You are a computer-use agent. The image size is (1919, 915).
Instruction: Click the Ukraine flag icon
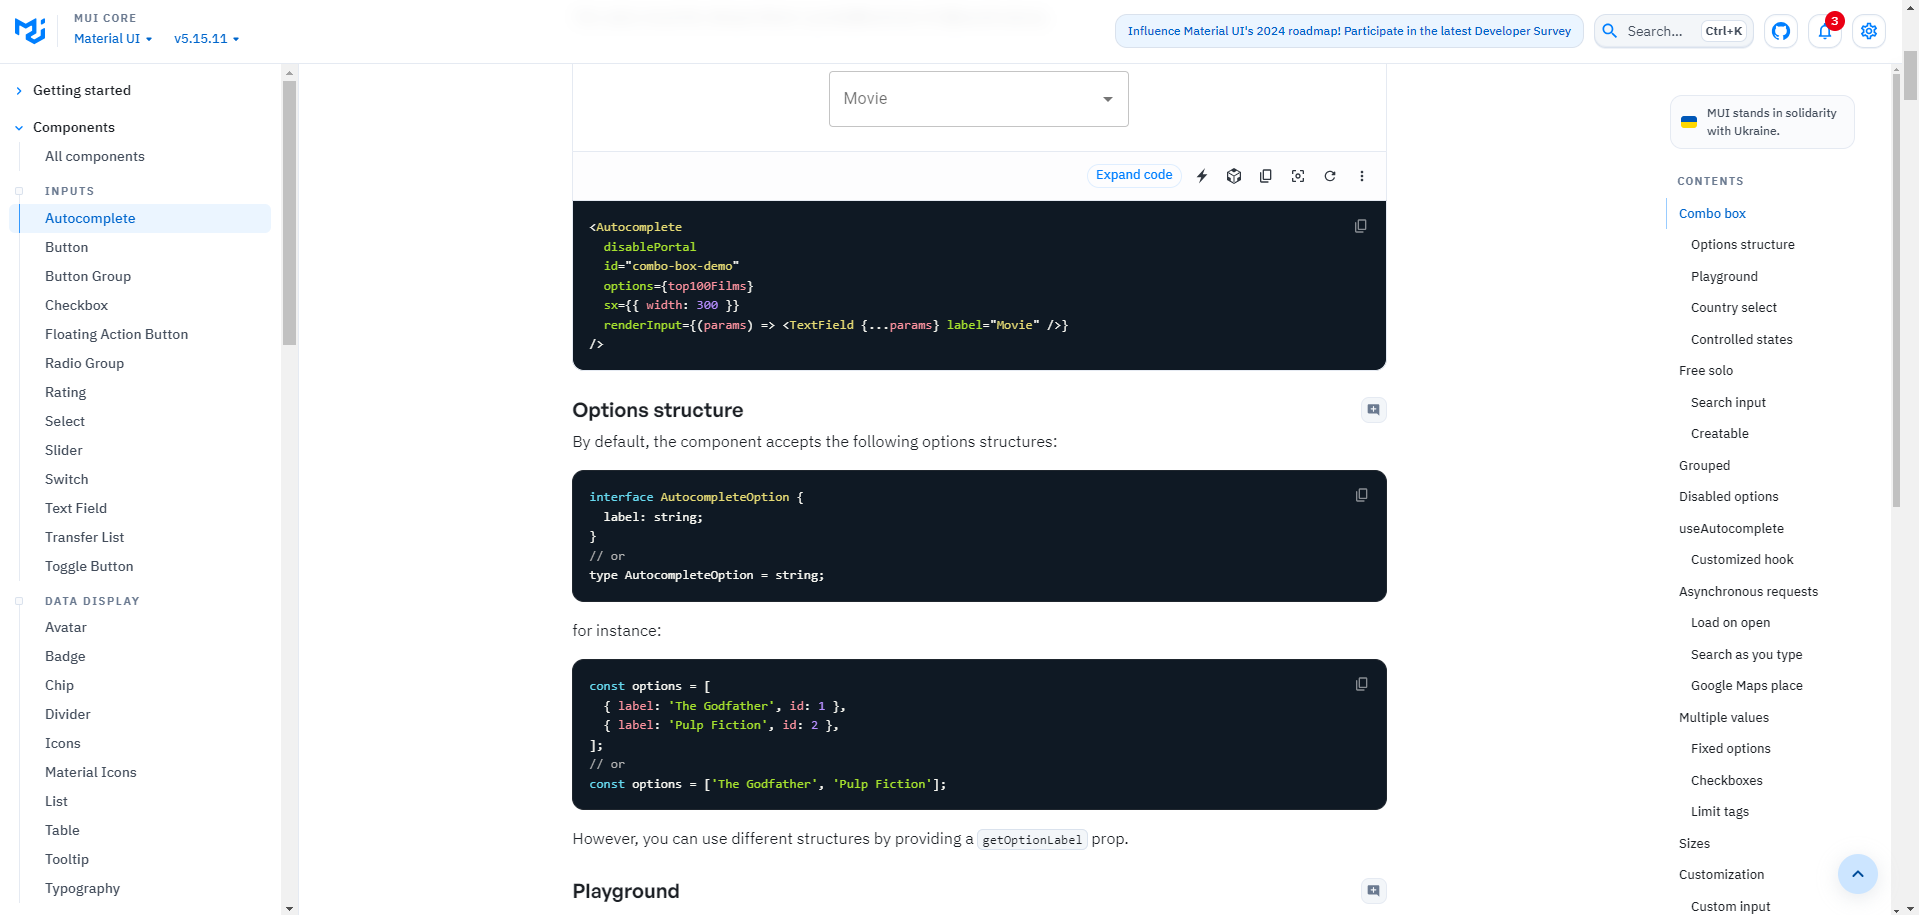tap(1689, 122)
